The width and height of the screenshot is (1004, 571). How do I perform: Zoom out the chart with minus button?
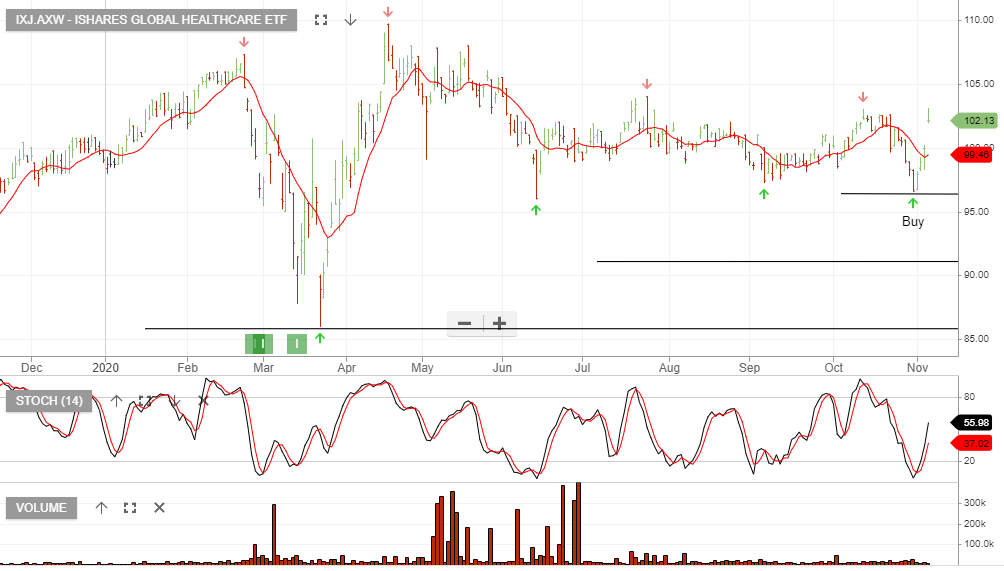[465, 323]
